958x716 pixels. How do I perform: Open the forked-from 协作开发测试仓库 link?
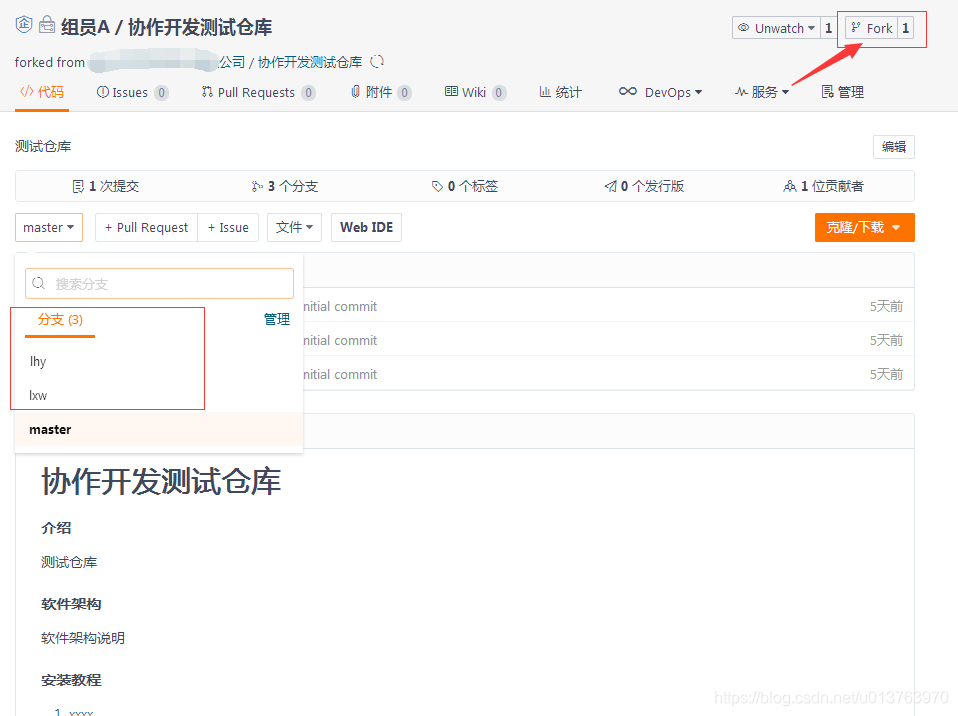click(310, 62)
